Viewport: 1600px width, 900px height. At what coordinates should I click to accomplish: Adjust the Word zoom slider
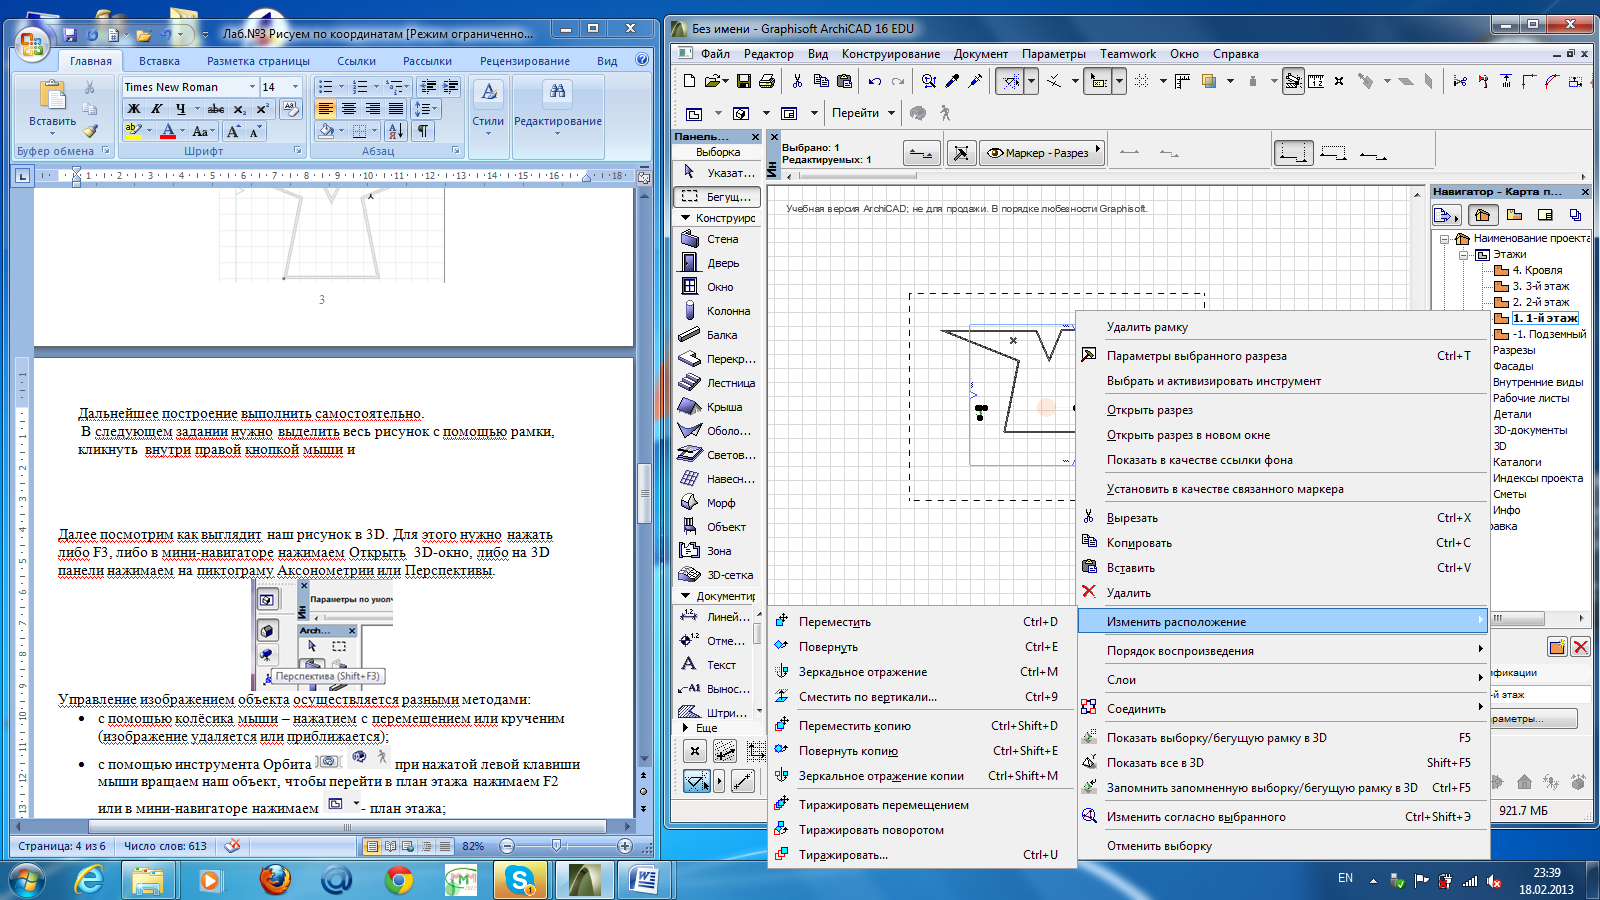click(556, 846)
